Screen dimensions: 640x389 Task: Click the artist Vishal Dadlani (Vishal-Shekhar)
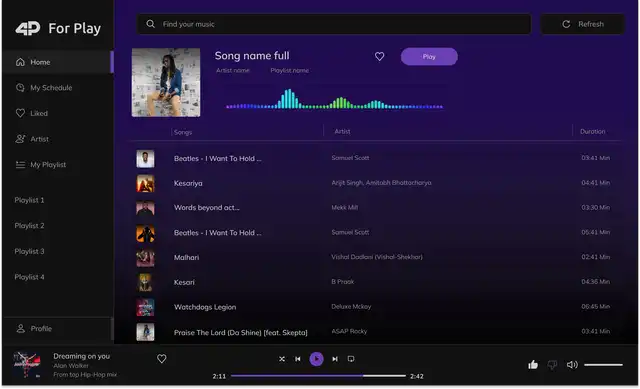click(x=377, y=257)
